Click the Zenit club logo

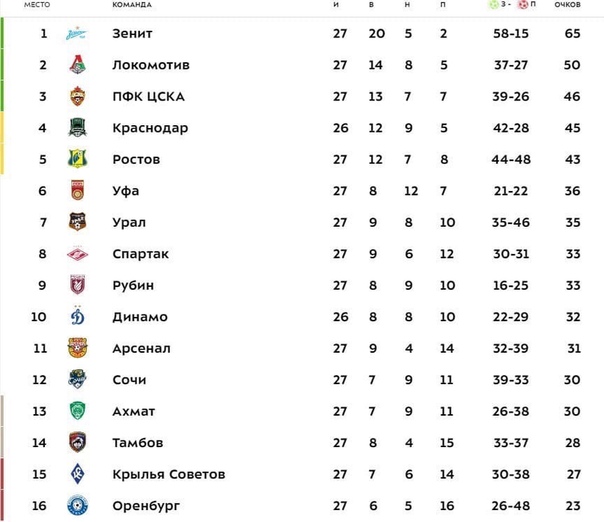pos(78,34)
